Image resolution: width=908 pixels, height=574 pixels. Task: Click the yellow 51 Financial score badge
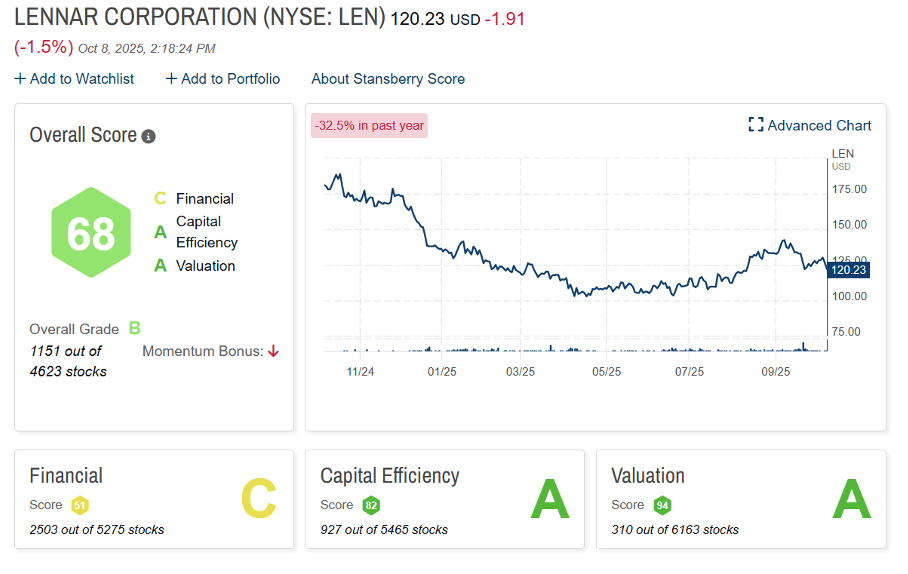pyautogui.click(x=80, y=505)
